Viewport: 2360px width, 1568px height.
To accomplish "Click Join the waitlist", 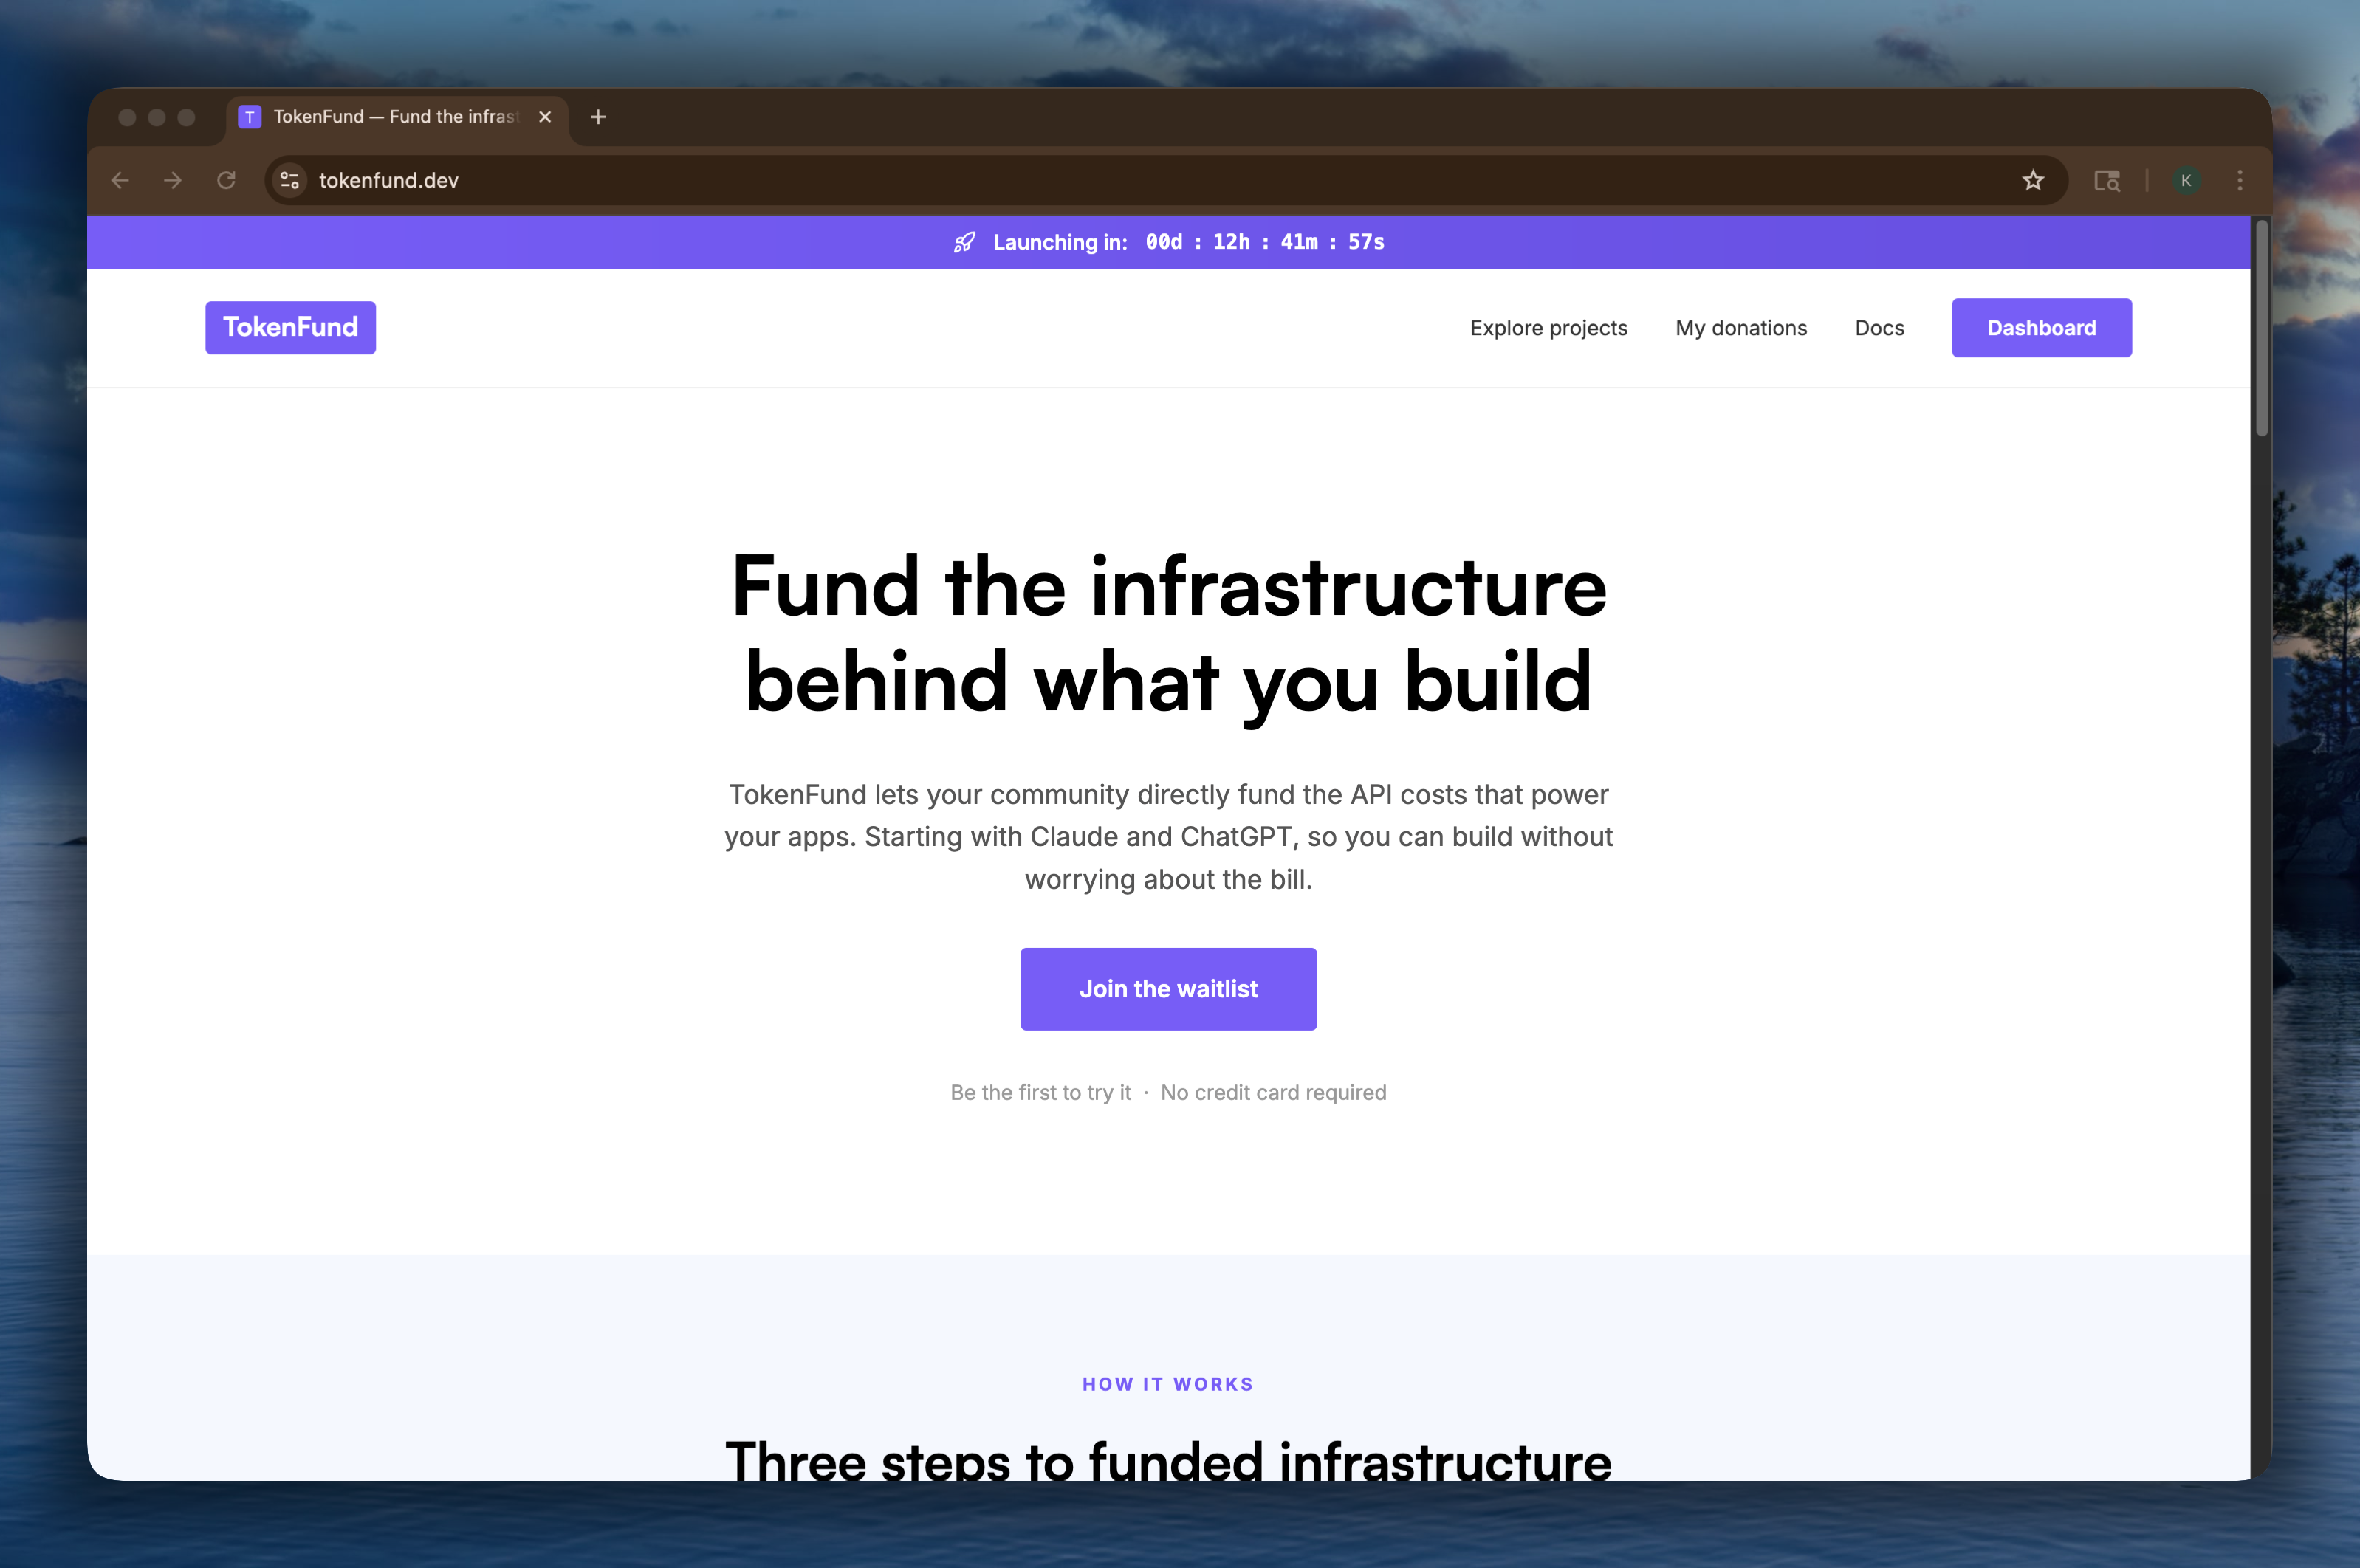I will pos(1168,988).
